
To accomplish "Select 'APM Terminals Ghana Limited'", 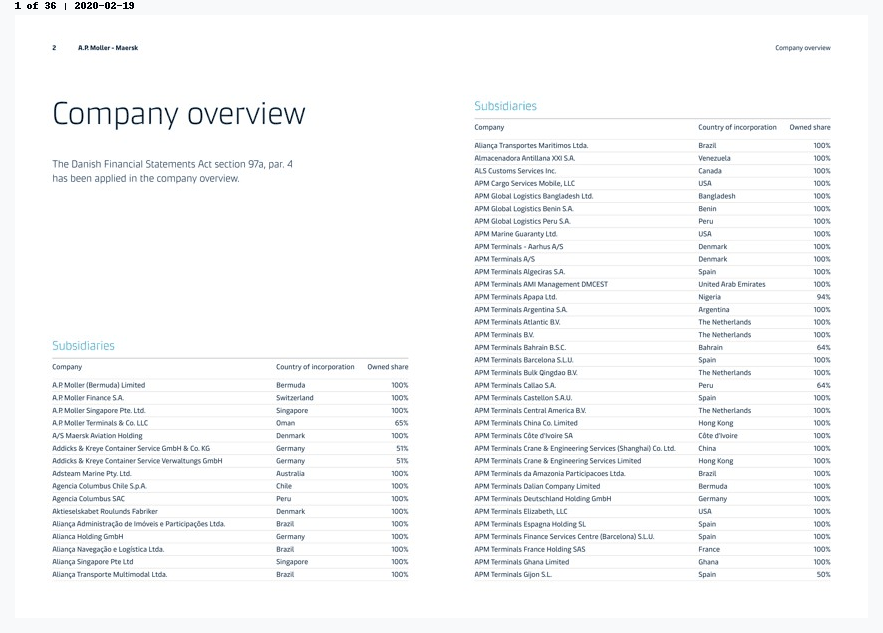I will [x=521, y=561].
